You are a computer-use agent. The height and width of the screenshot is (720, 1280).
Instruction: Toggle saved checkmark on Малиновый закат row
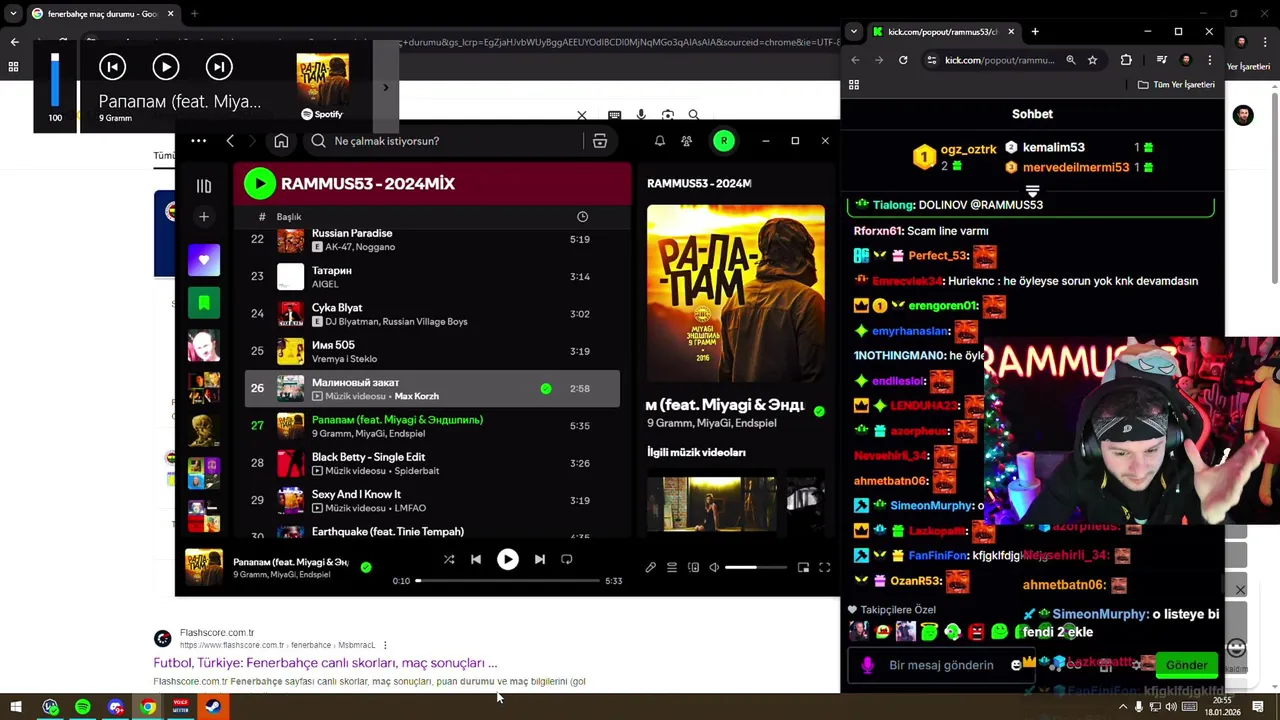[x=546, y=388]
